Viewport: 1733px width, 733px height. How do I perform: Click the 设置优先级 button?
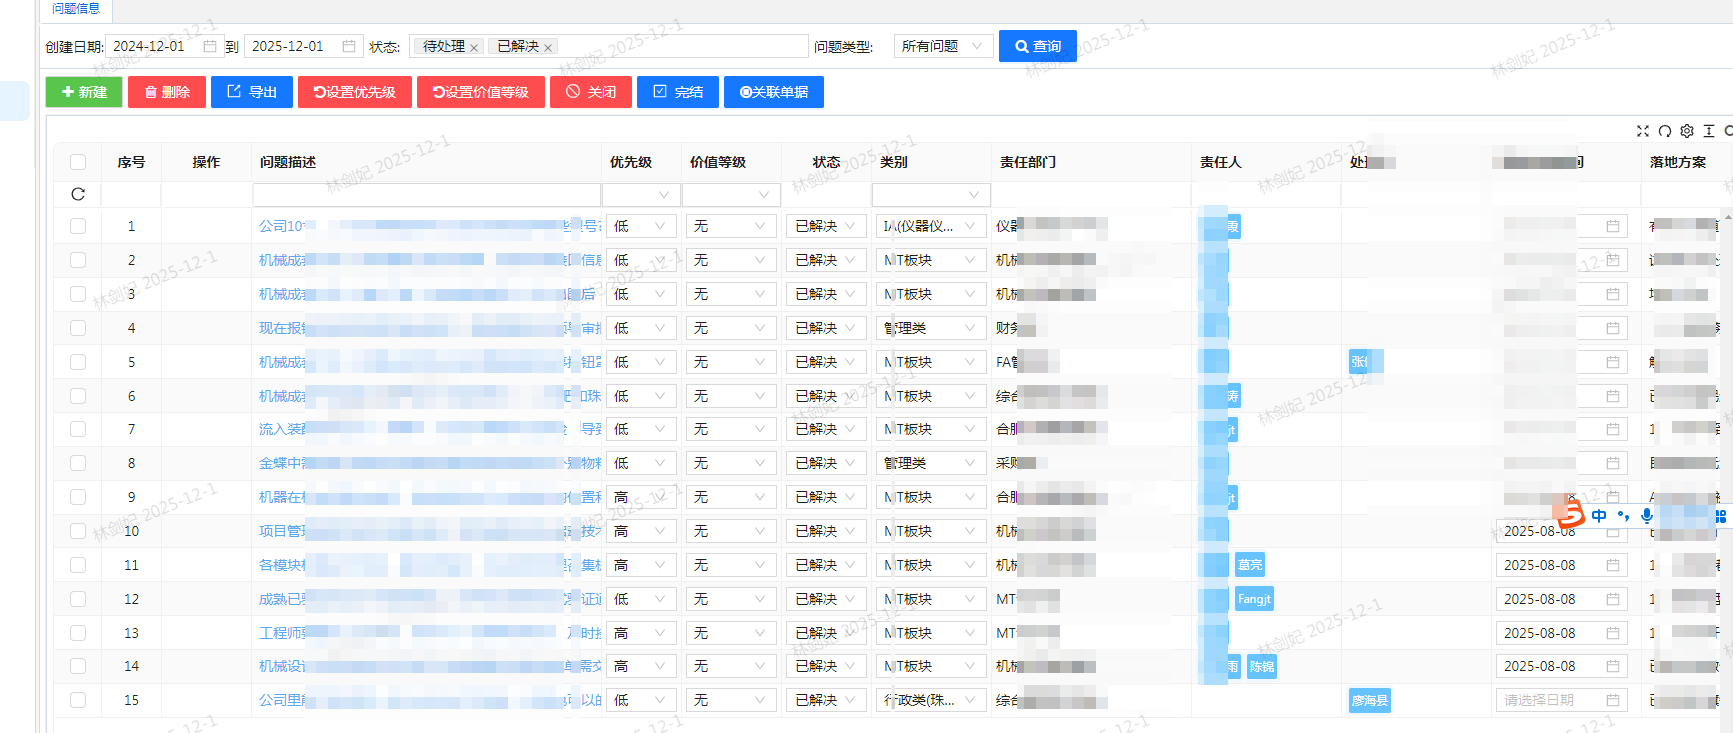354,92
